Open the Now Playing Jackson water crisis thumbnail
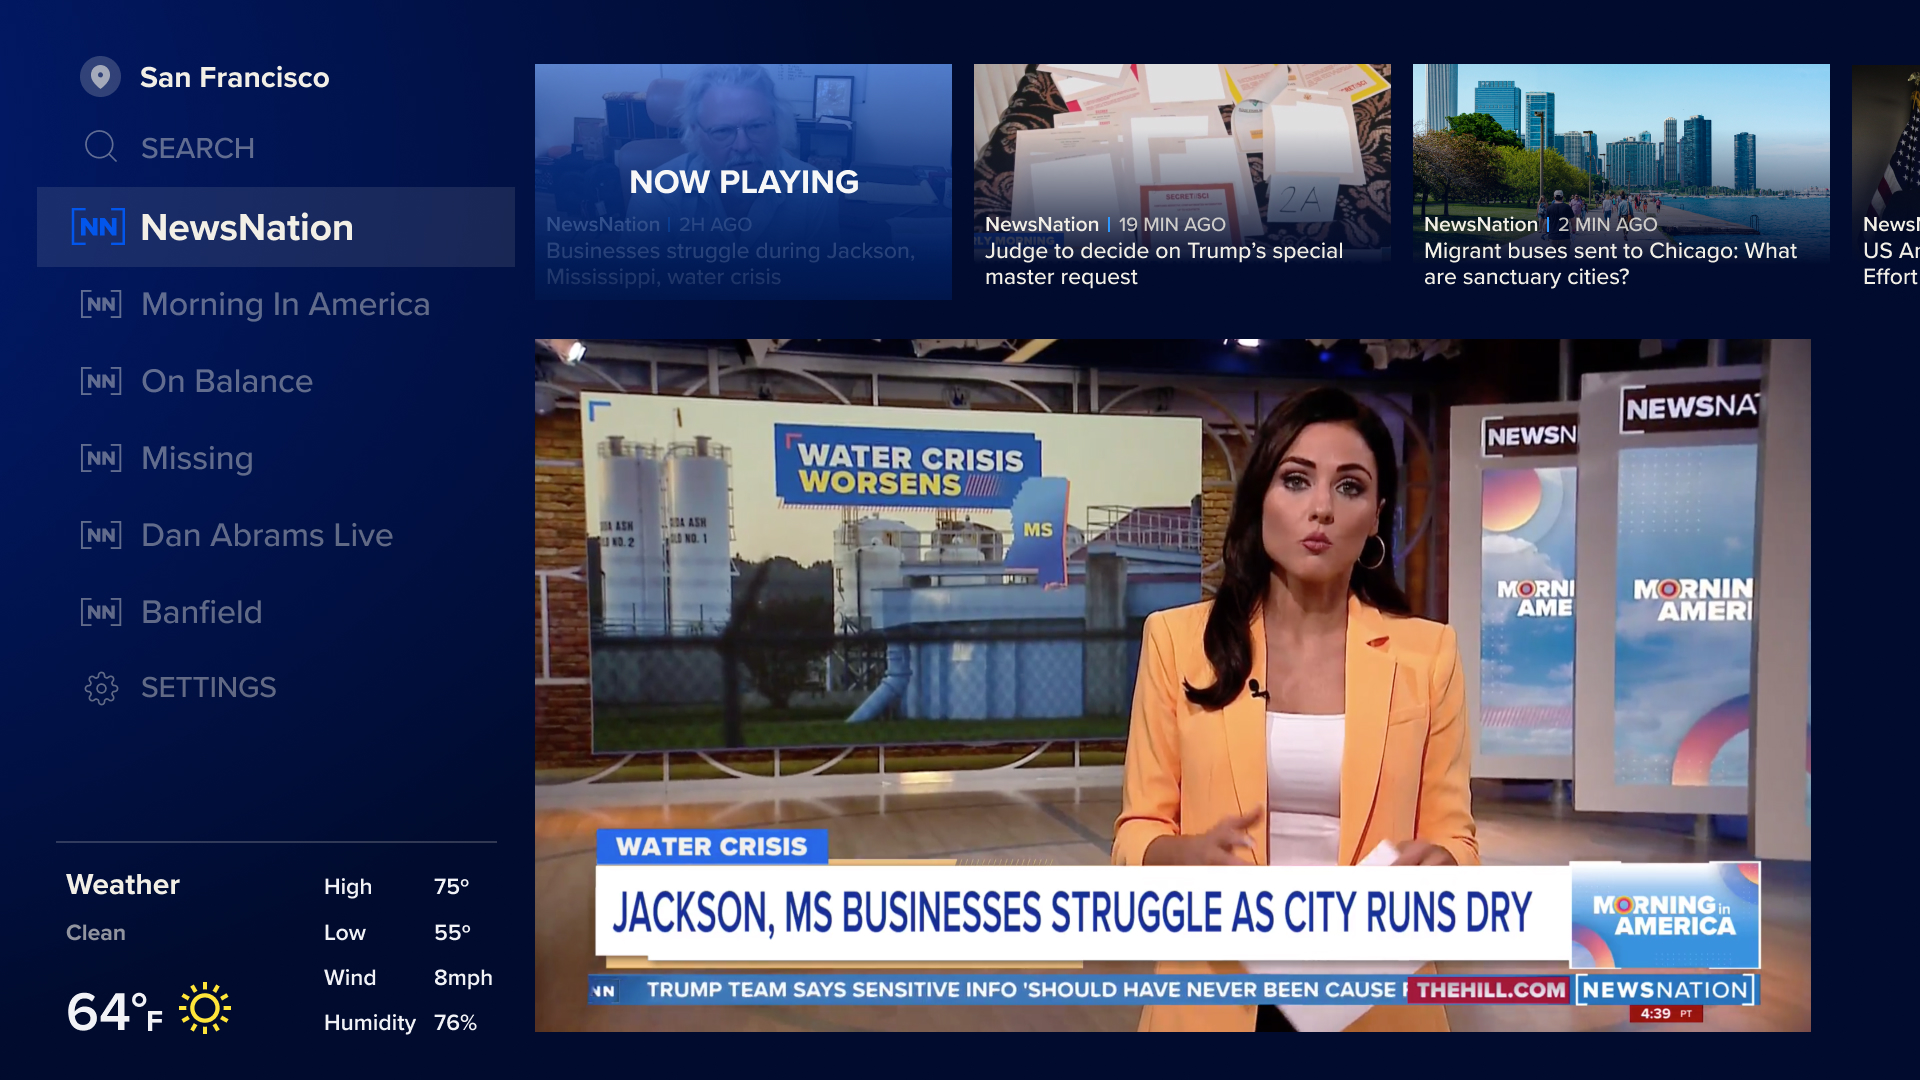This screenshot has width=1920, height=1080. pos(743,181)
